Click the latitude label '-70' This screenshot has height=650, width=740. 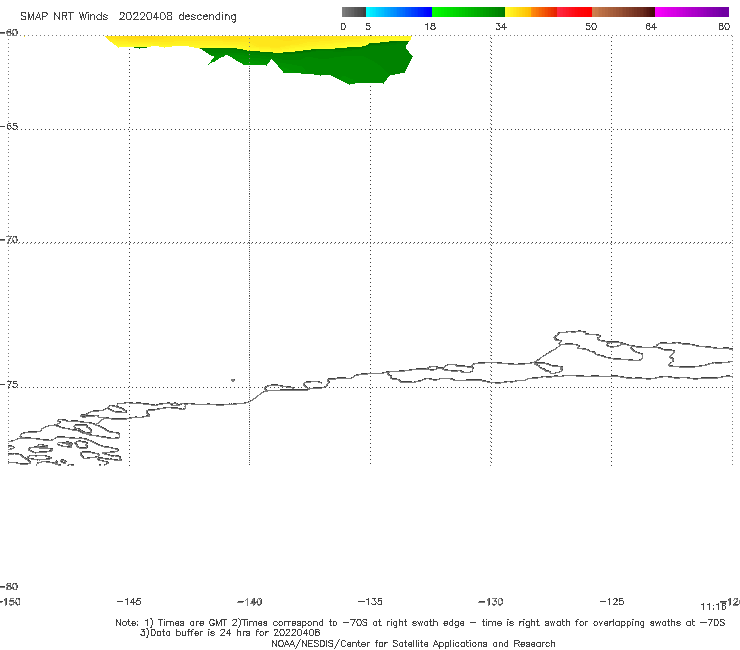(9, 240)
